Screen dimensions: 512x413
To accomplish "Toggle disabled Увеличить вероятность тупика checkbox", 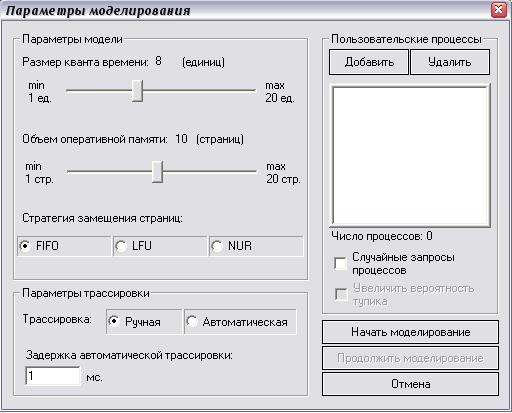I will tap(341, 294).
